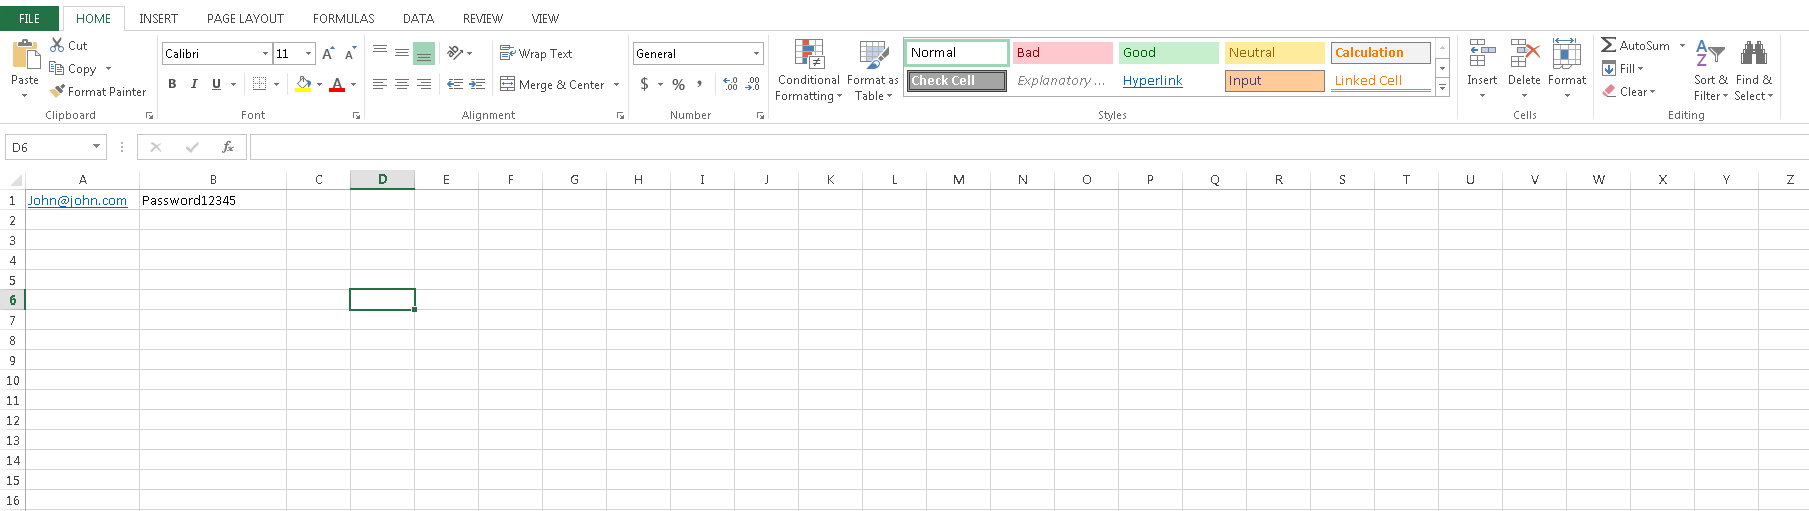Click the Percent Style icon

click(x=679, y=84)
